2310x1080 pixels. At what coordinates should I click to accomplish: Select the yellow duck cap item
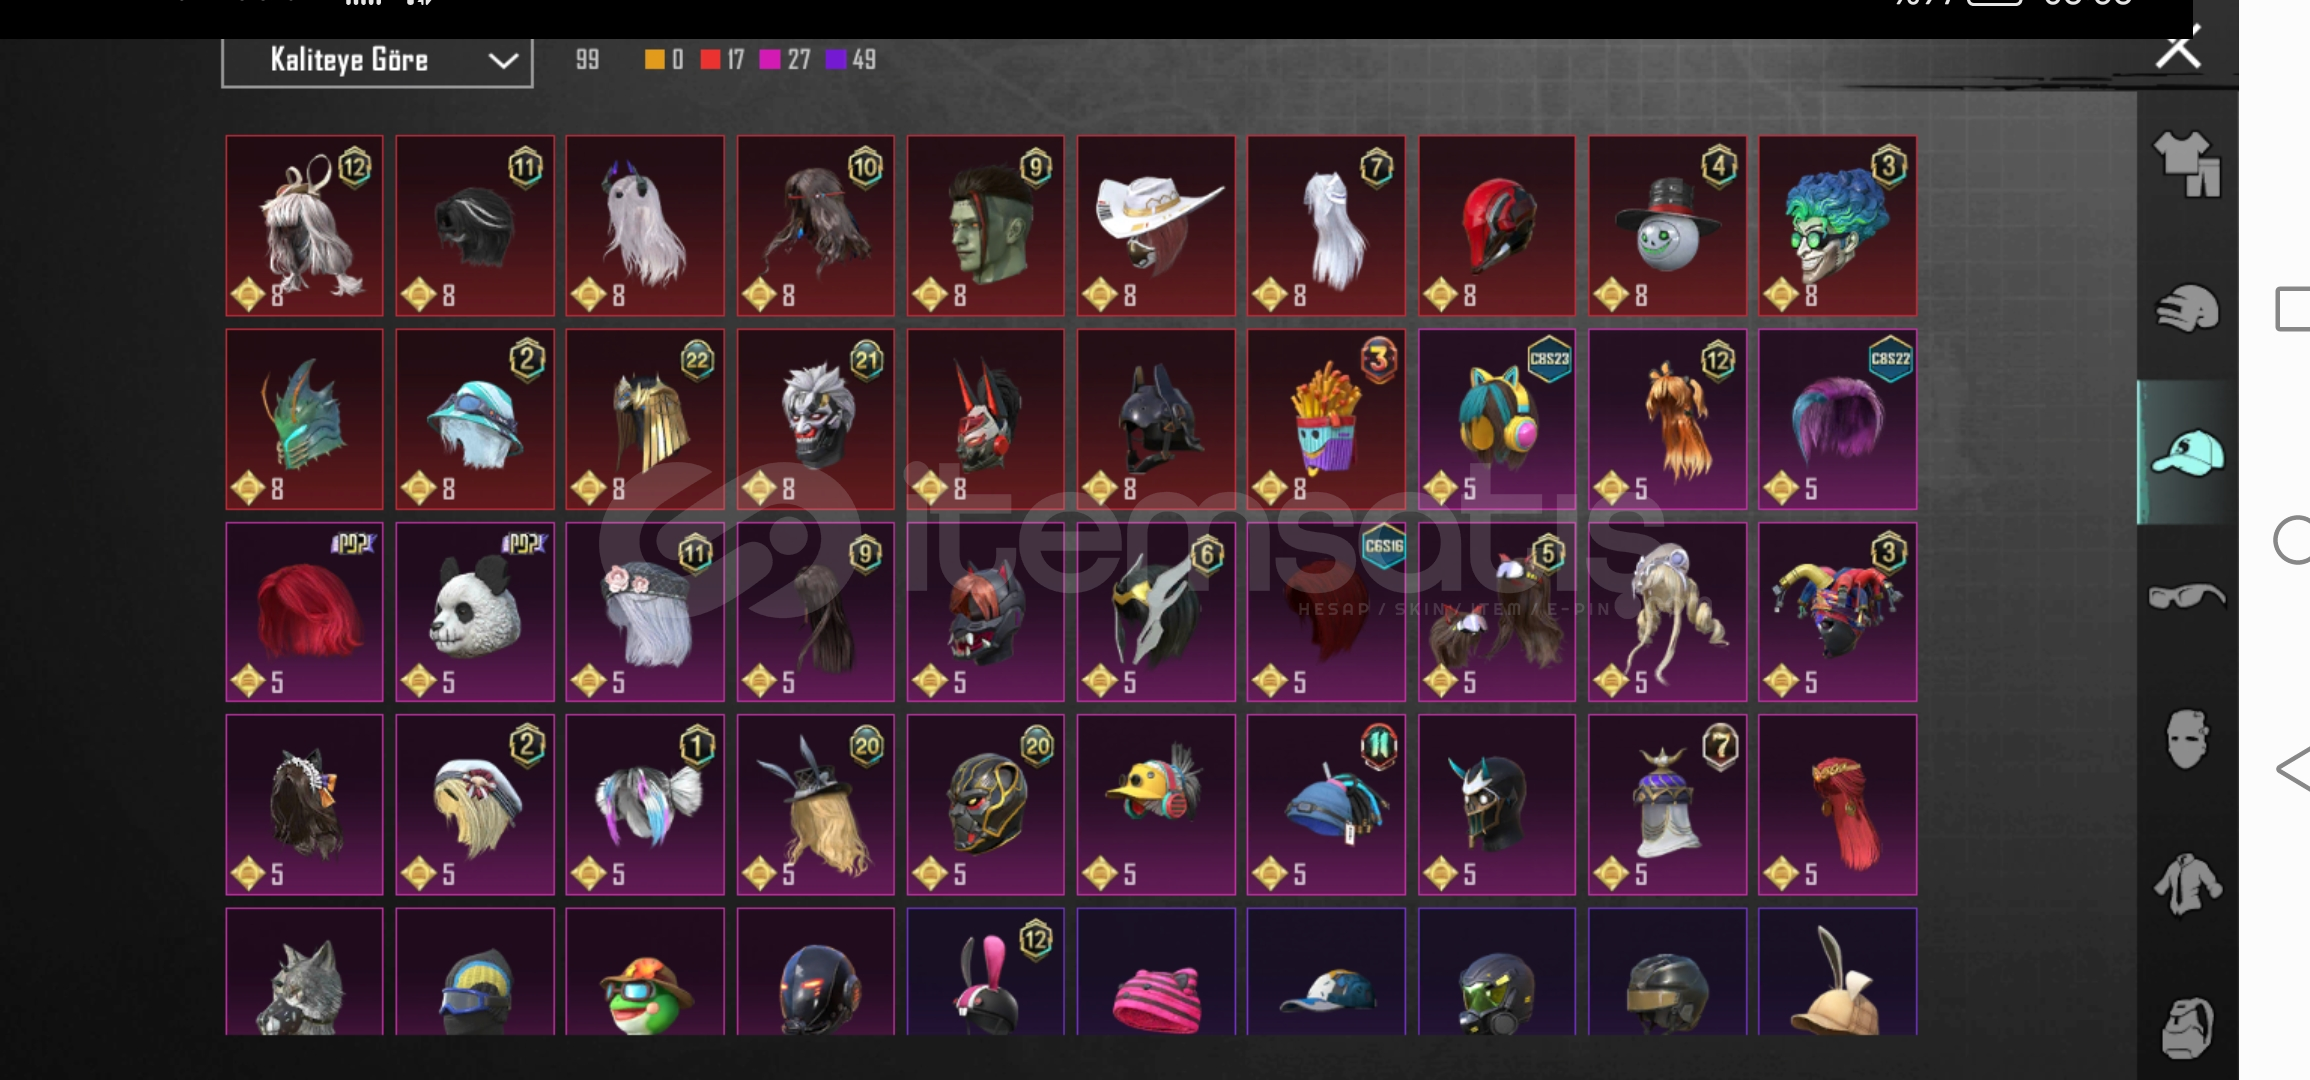click(1156, 805)
